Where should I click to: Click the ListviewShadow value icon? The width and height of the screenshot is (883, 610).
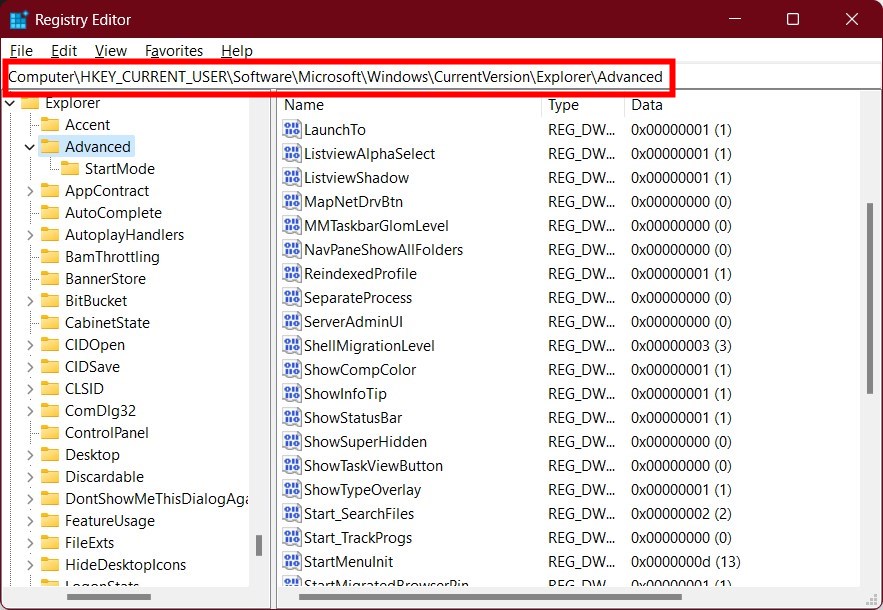point(292,177)
